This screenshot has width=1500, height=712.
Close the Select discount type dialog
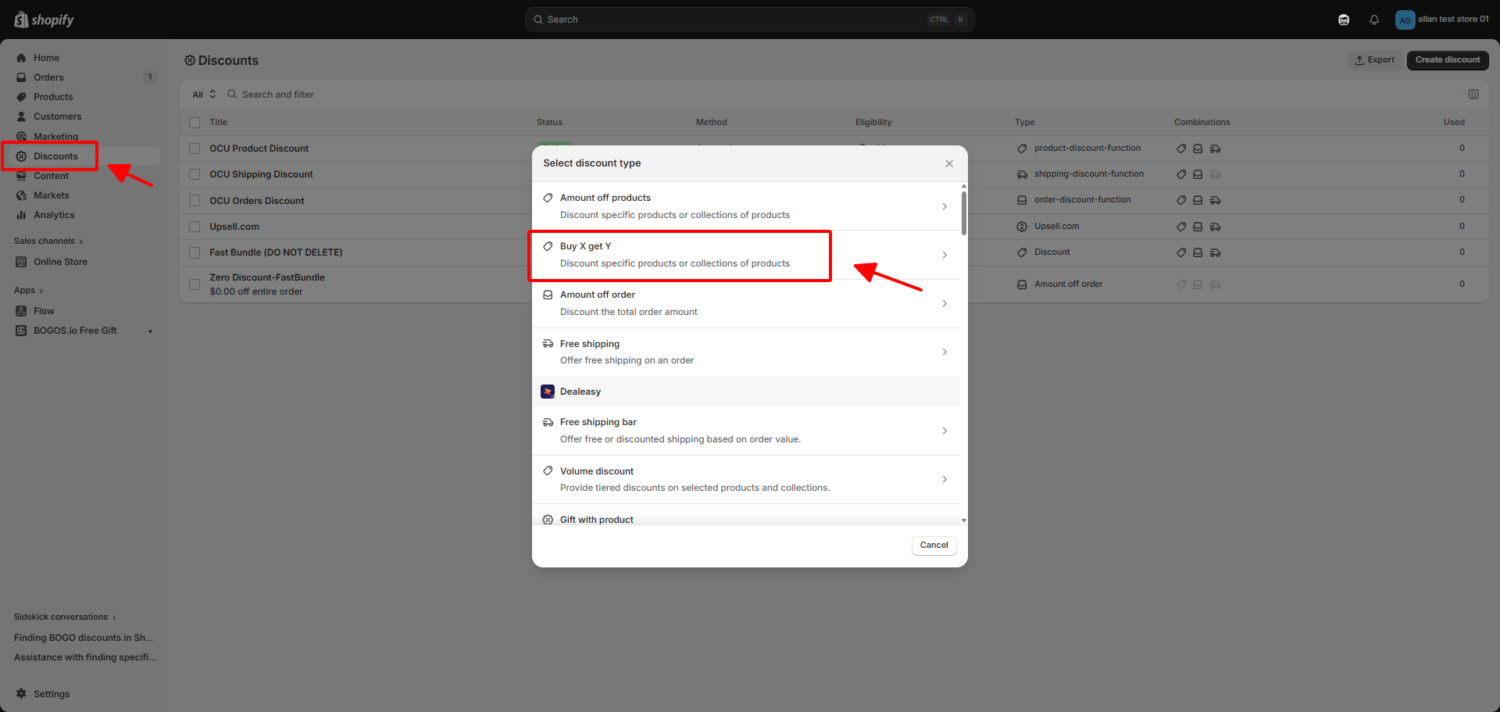point(949,163)
